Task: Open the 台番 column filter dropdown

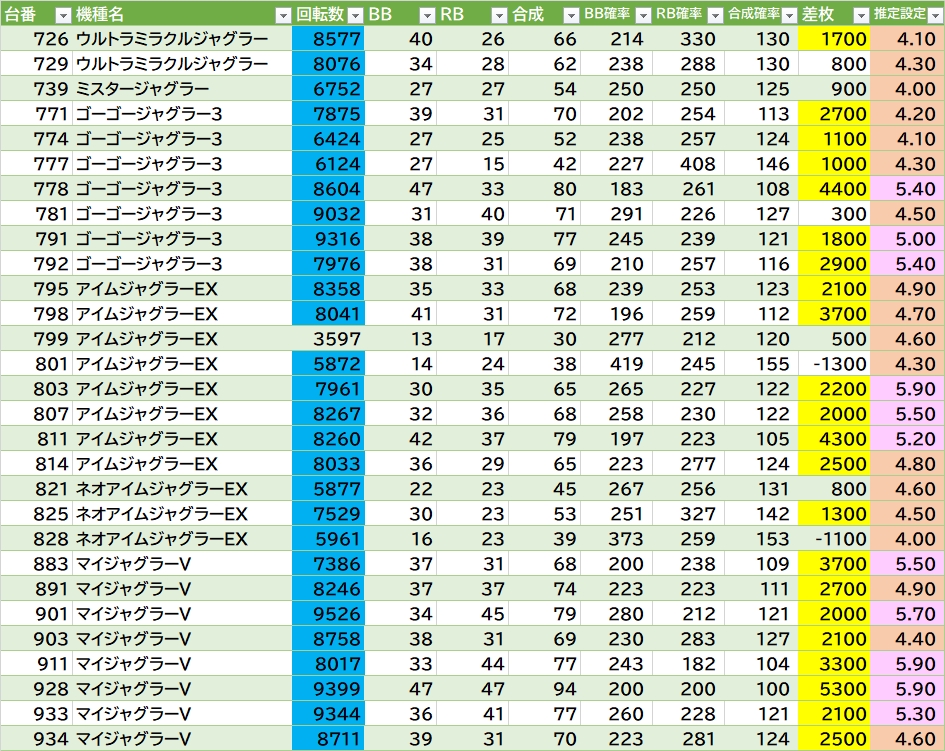Action: coord(62,15)
